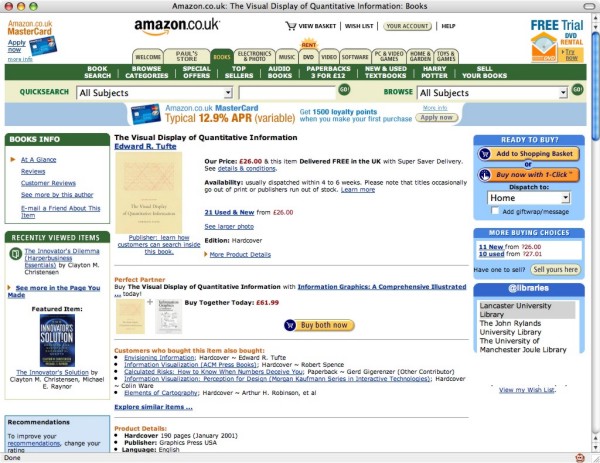Select Lancaster University Library in the list
600x463 pixels.
527,310
